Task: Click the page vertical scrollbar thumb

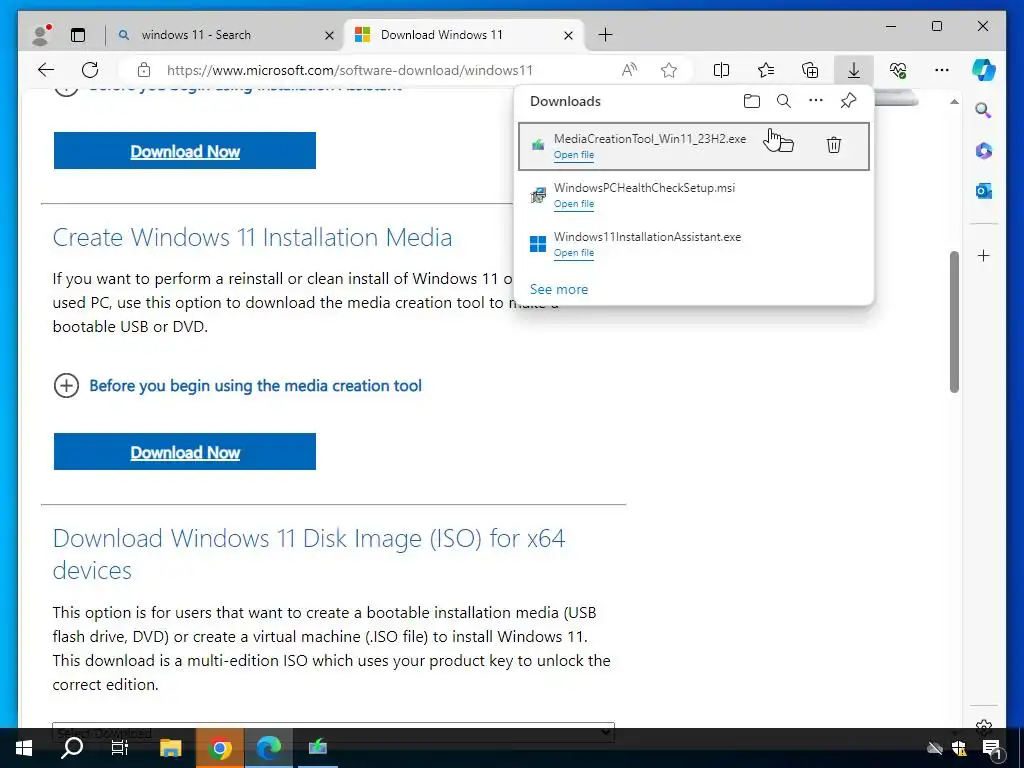Action: [x=954, y=321]
